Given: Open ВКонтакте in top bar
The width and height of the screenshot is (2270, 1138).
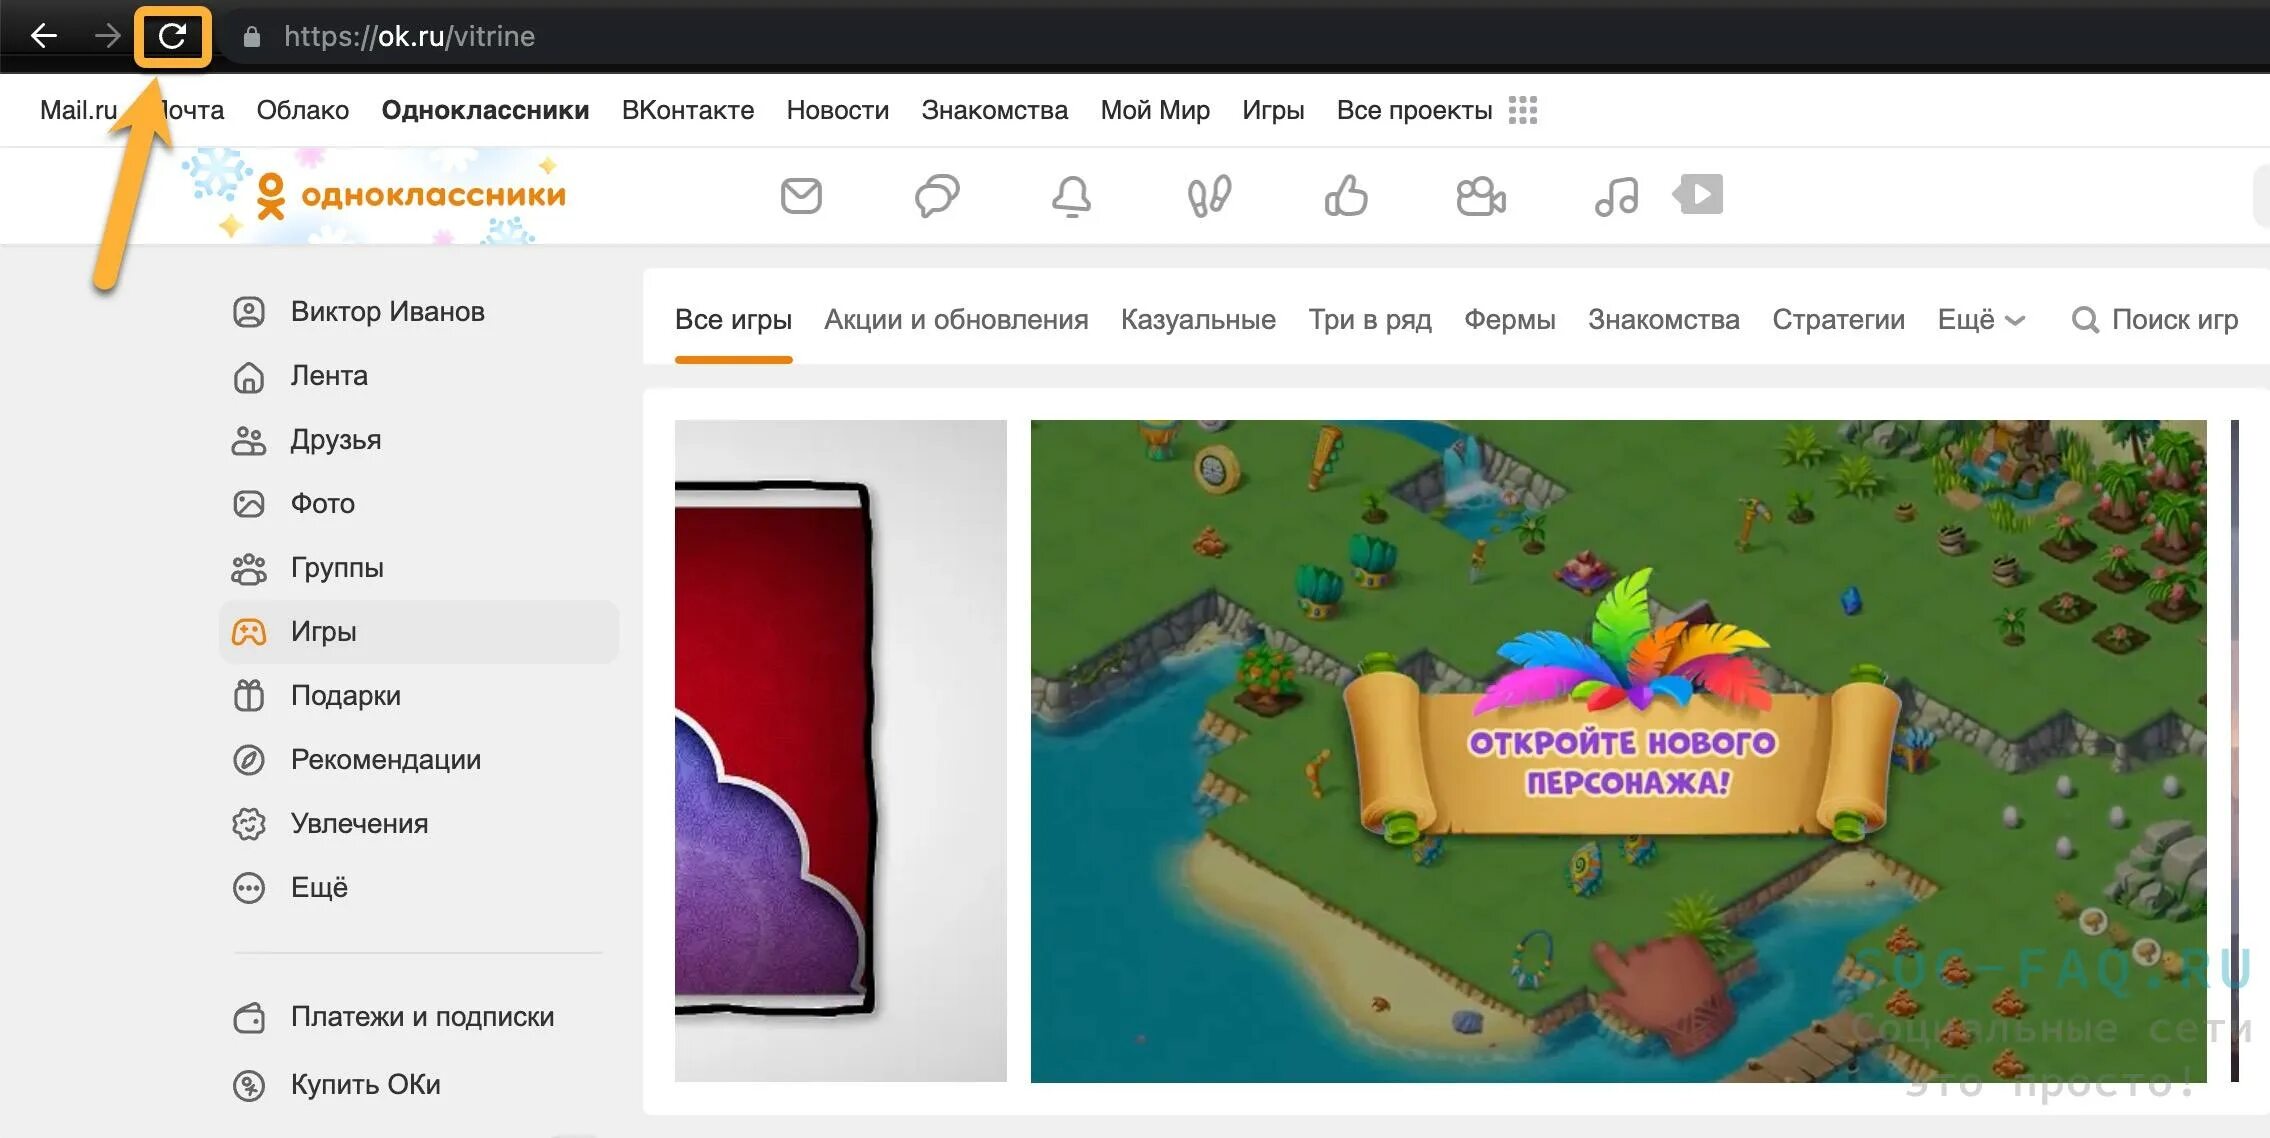Looking at the screenshot, I should (688, 110).
